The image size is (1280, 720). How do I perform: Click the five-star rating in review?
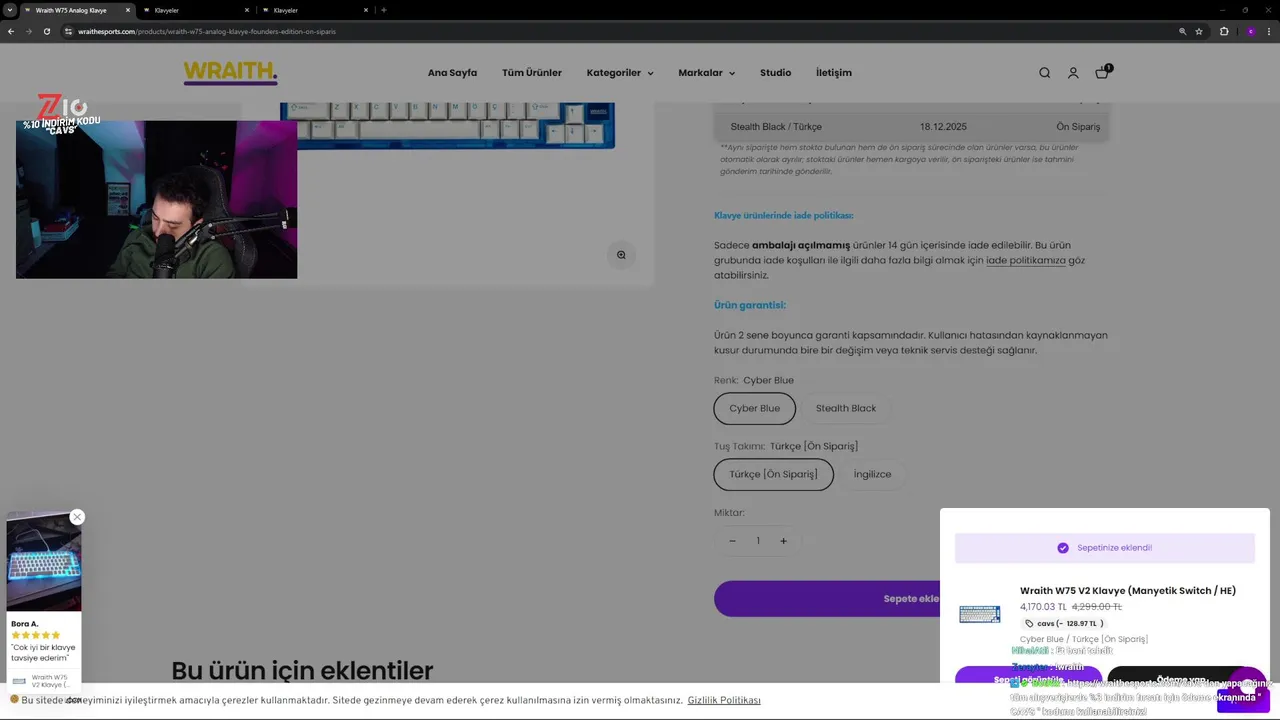coord(36,635)
